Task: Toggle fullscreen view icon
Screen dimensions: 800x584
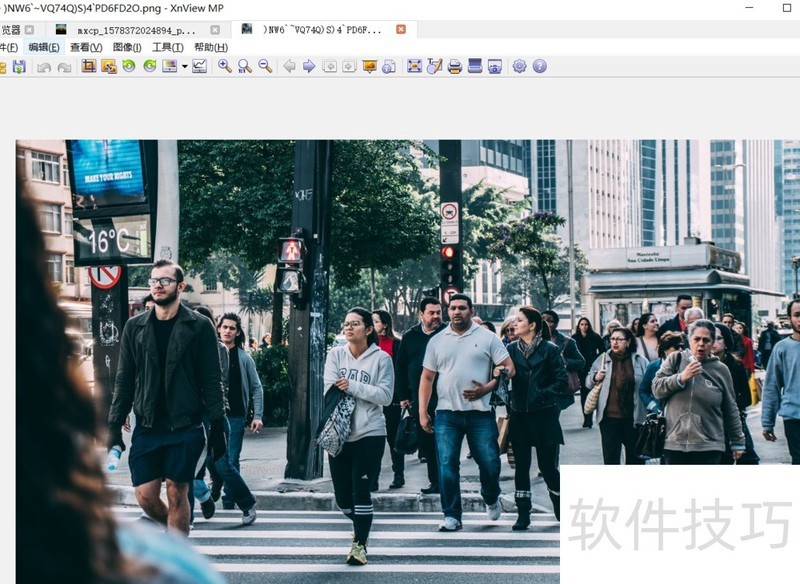Action: (414, 66)
